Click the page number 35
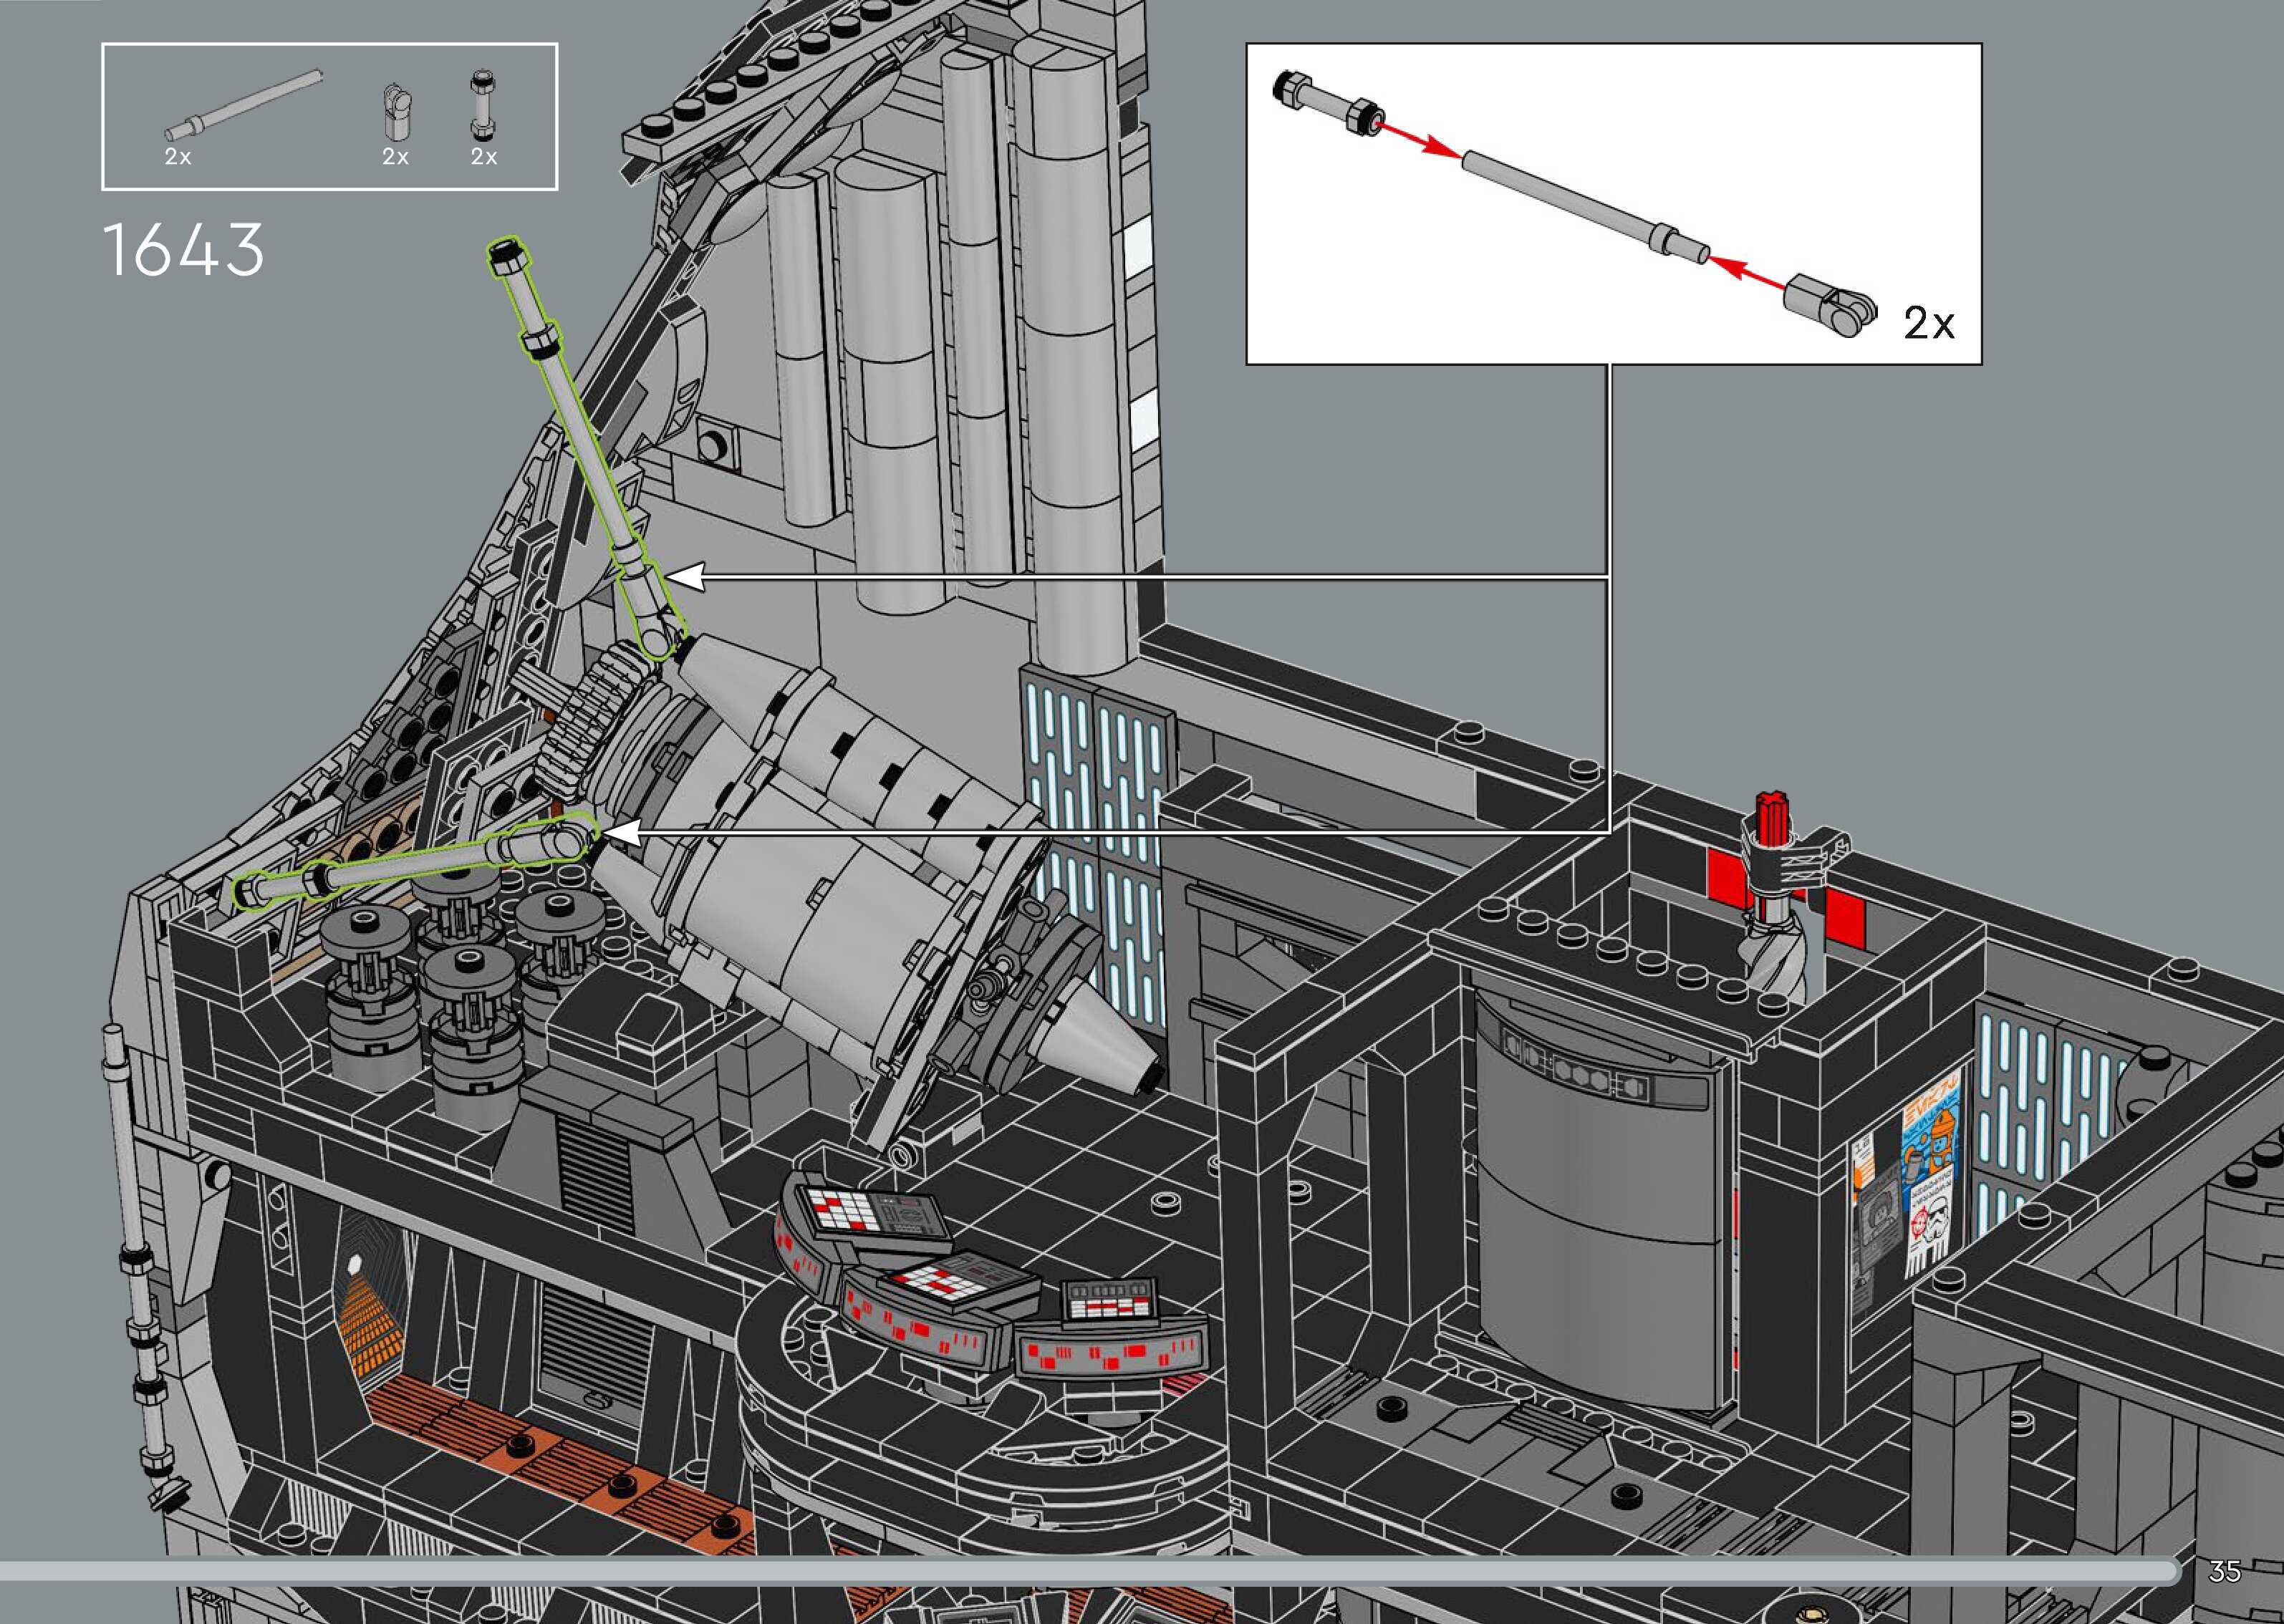The width and height of the screenshot is (2284, 1624). (2224, 1571)
